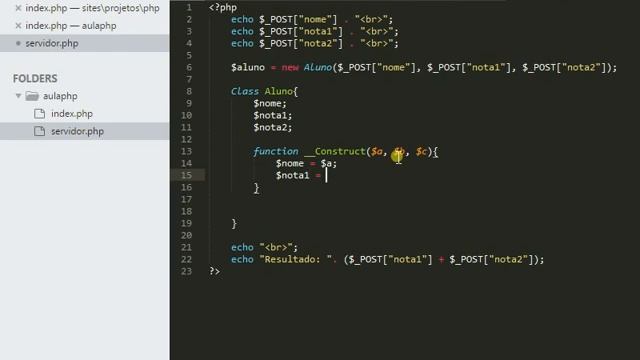The width and height of the screenshot is (640, 360).
Task: Click line number 19 in the gutter
Action: coord(187,223)
